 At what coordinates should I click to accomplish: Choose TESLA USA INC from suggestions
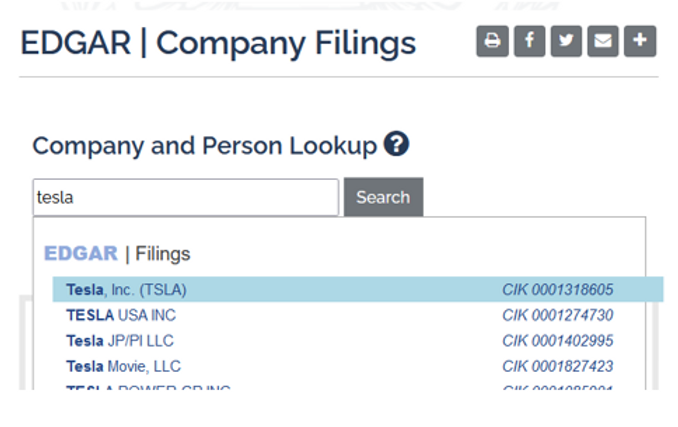[x=121, y=315]
